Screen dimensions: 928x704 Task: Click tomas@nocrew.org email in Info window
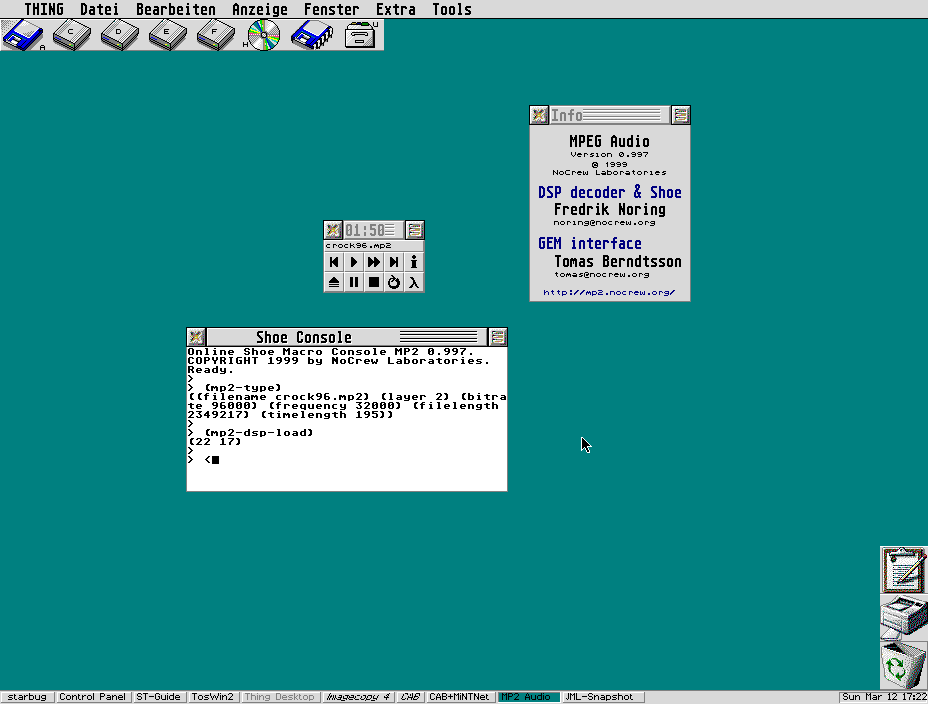point(602,275)
